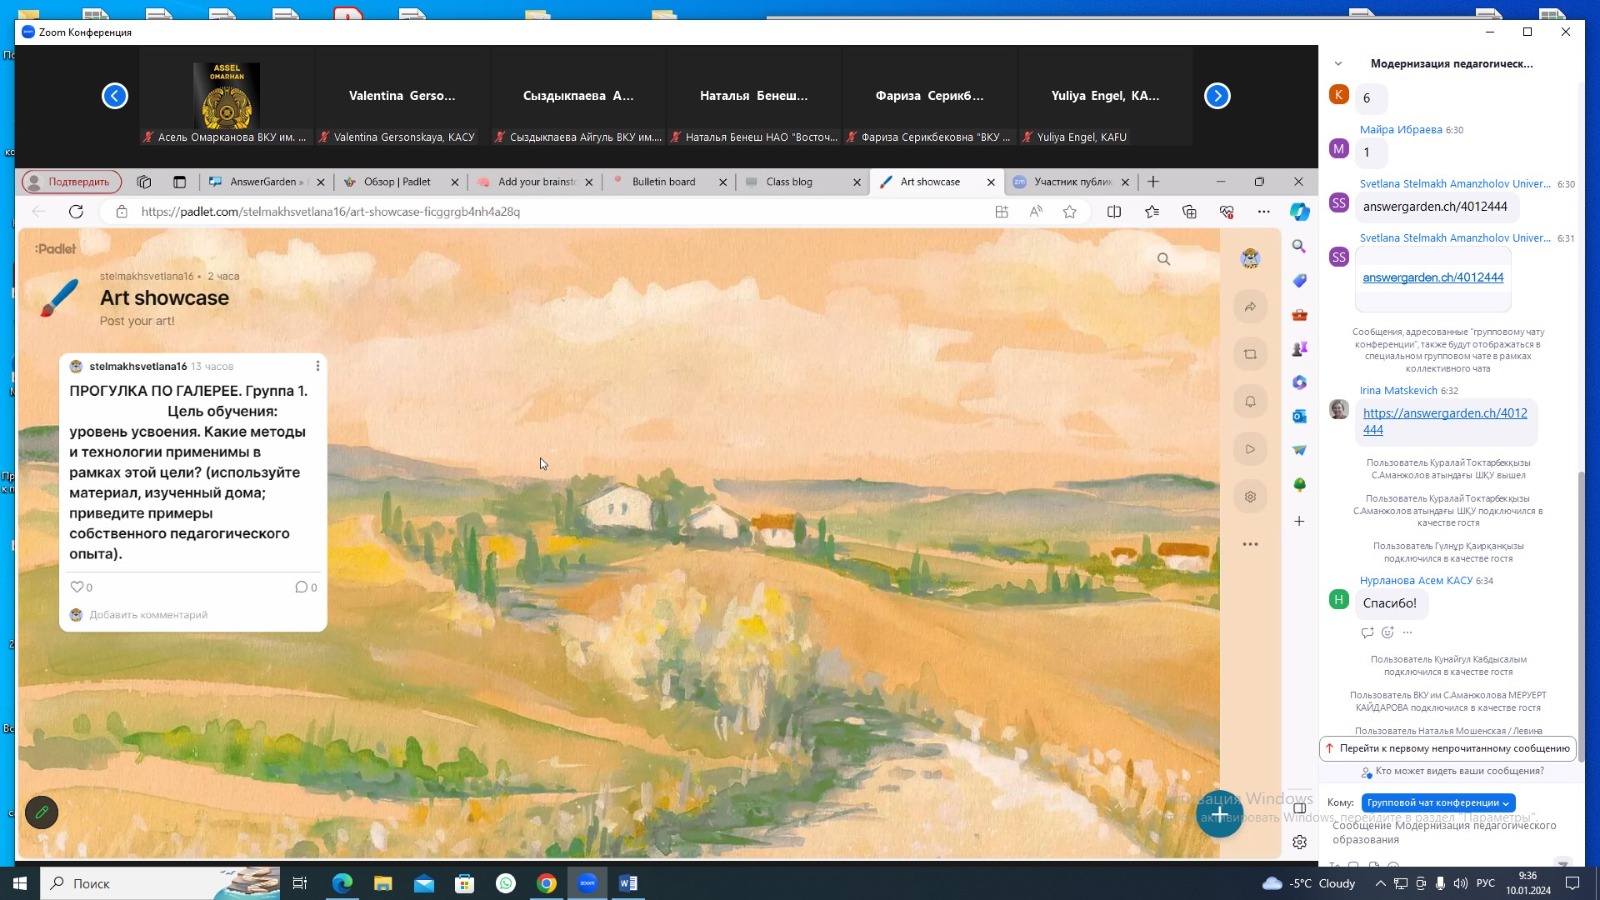
Task: Open the chat recipient dropdown
Action: (x=1438, y=803)
